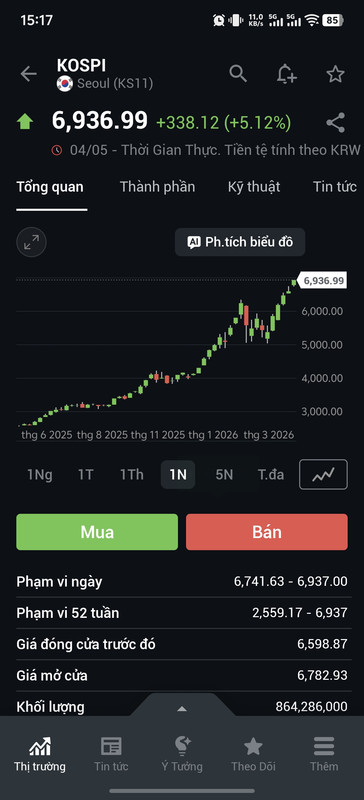The height and width of the screenshot is (800, 364).
Task: Open the Ý Tưởng bottom tab
Action: coord(182,753)
